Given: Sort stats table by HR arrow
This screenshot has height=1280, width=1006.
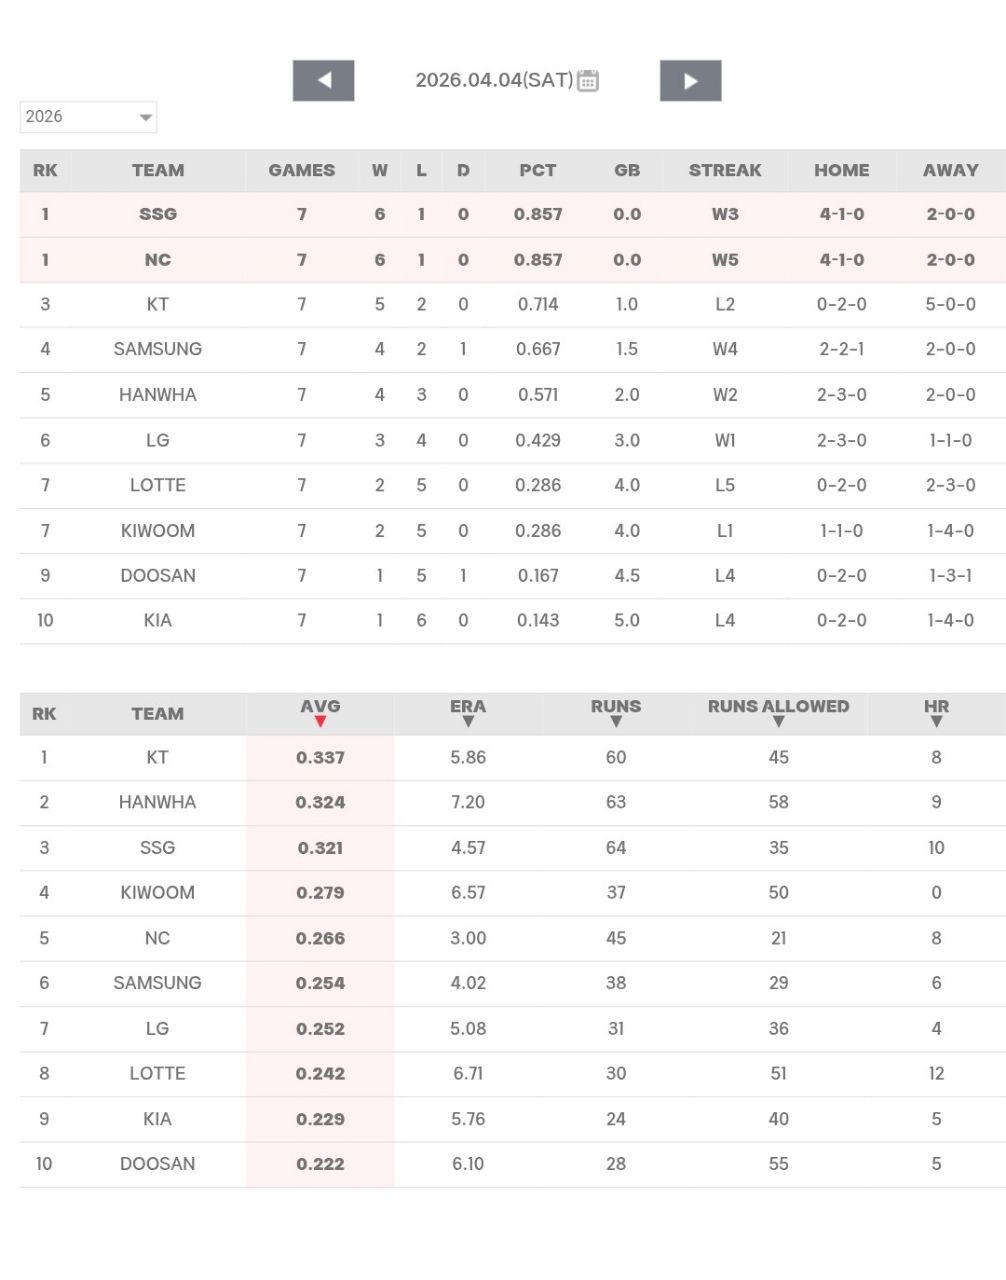Looking at the screenshot, I should click(x=936, y=721).
